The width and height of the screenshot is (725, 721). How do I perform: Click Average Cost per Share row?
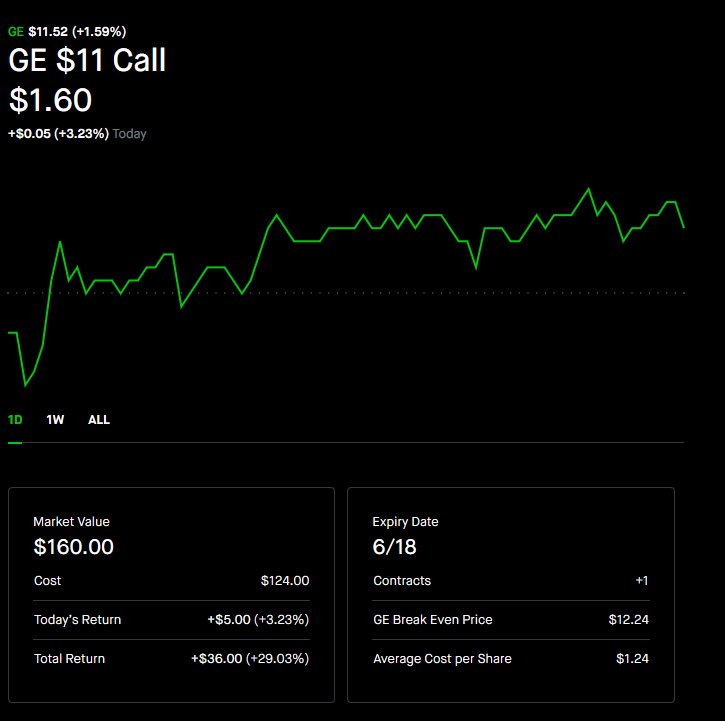coord(511,659)
